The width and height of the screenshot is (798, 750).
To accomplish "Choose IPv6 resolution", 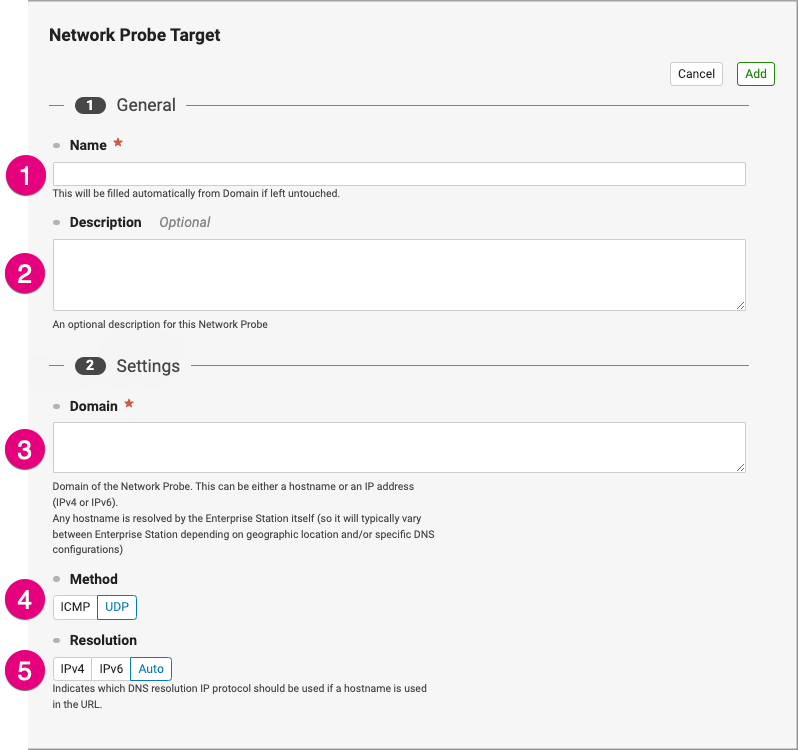I will click(111, 669).
